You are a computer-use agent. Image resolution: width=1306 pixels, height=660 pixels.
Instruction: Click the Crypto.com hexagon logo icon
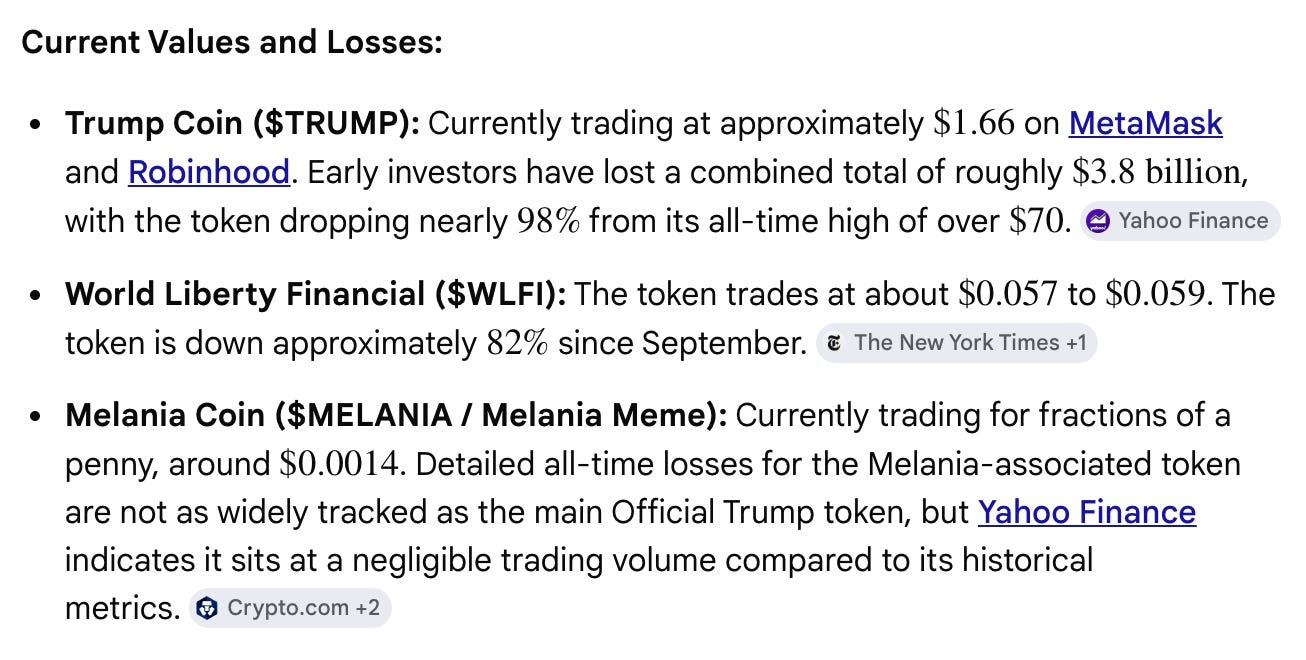[207, 608]
